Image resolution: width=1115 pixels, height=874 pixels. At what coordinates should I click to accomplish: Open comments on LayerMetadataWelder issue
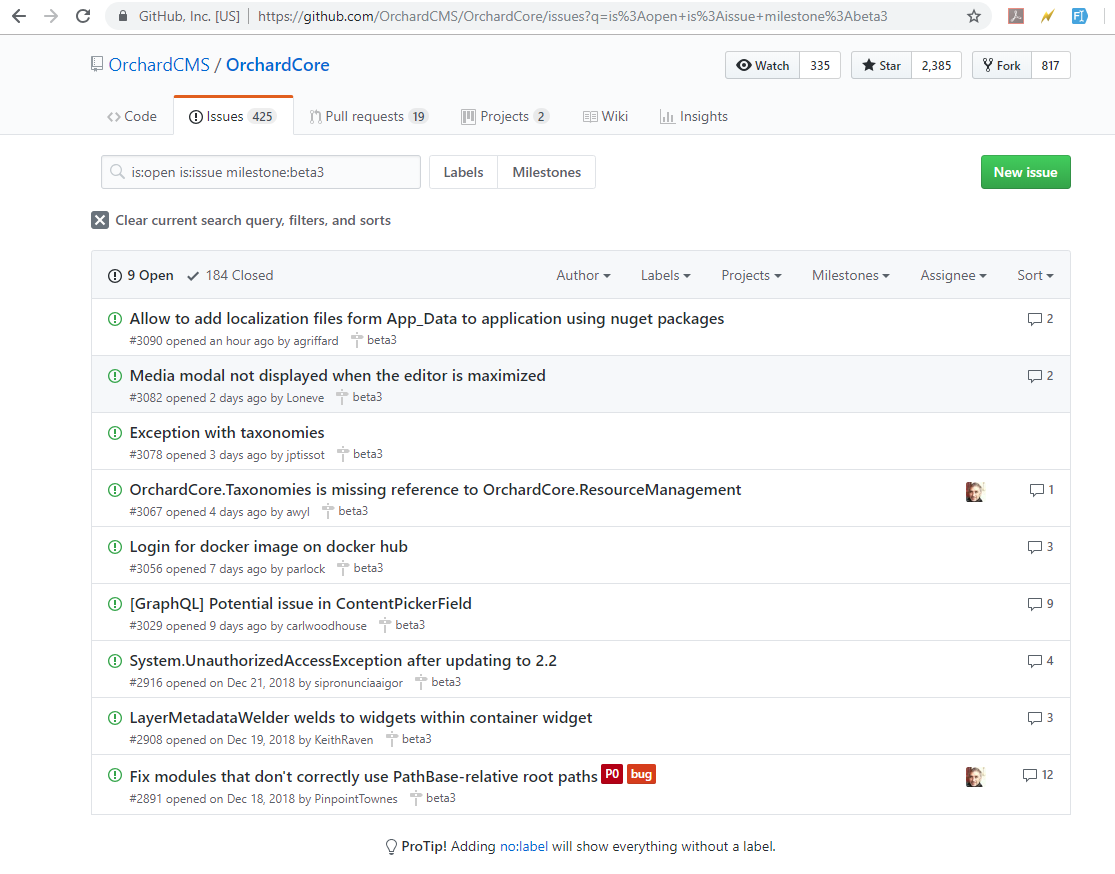click(x=1040, y=718)
